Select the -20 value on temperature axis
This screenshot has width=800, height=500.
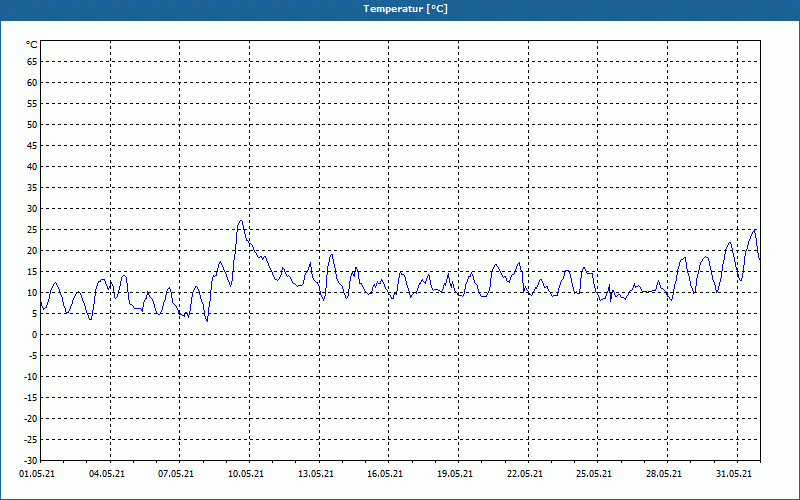31,418
